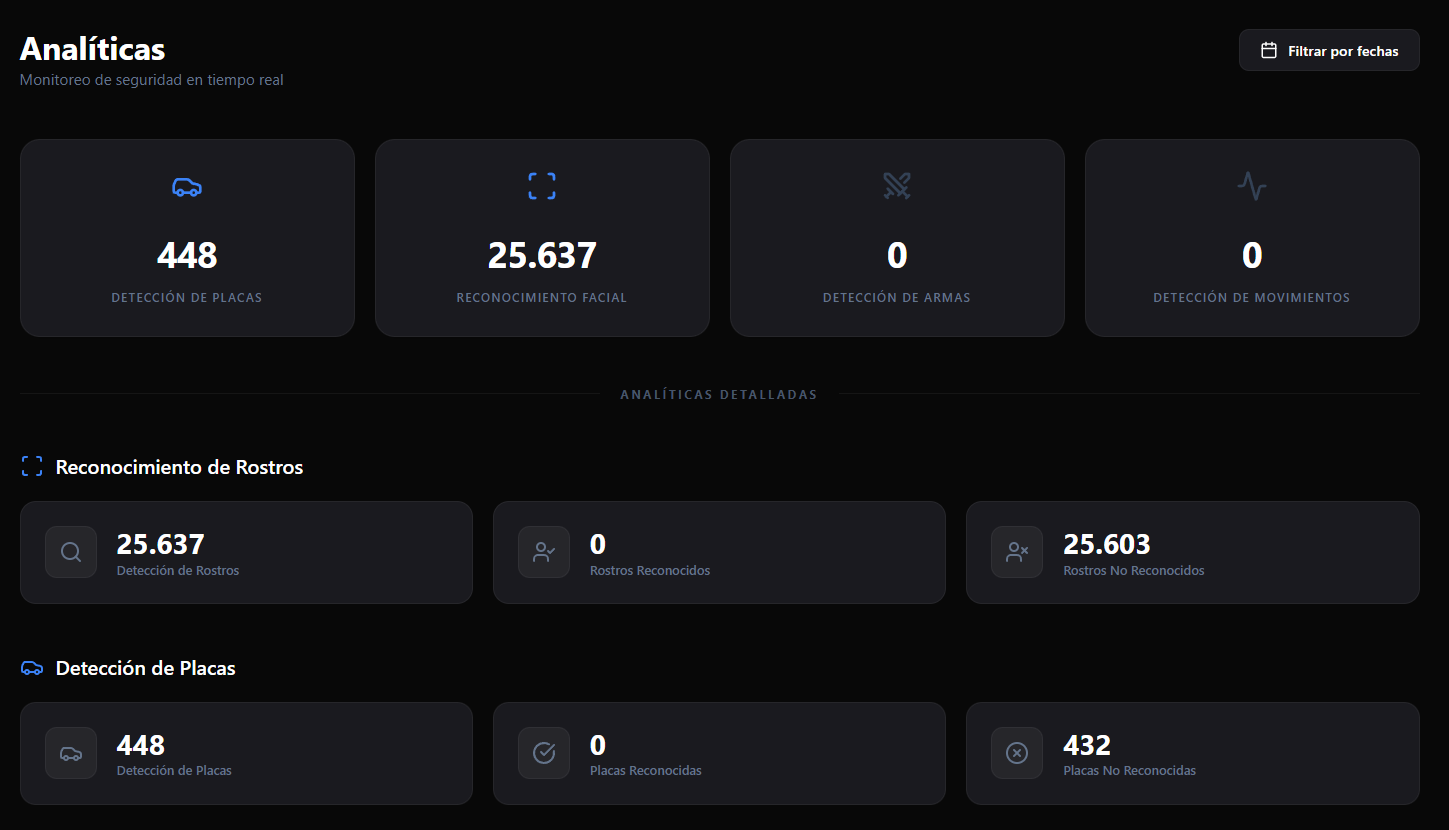1449x830 pixels.
Task: Click the Detección de Rostros label
Action: click(178, 571)
